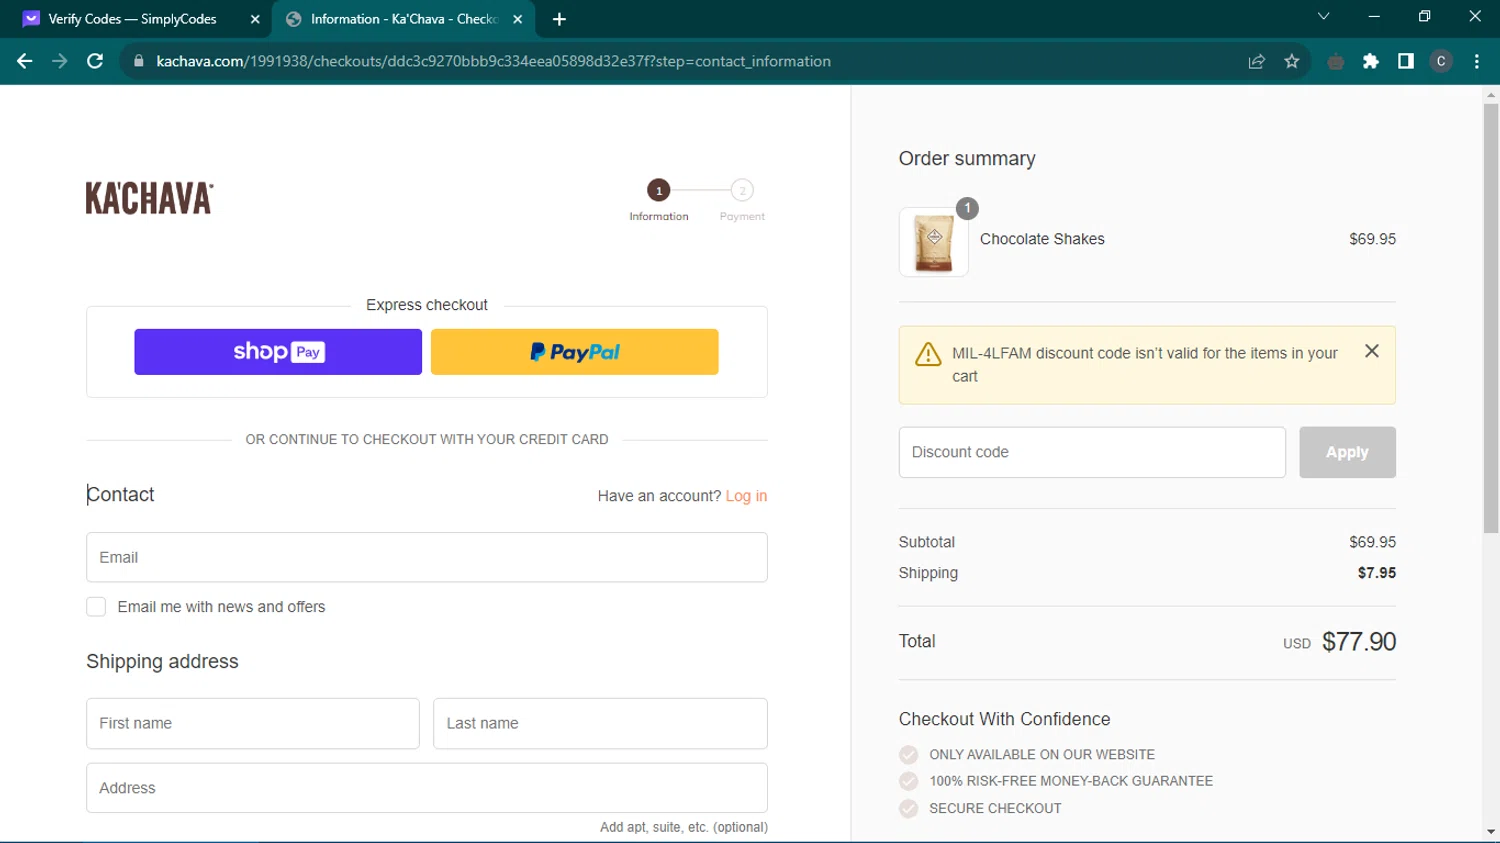Viewport: 1500px width, 843px height.
Task: Click the scrollbar down arrow
Action: point(1491,832)
